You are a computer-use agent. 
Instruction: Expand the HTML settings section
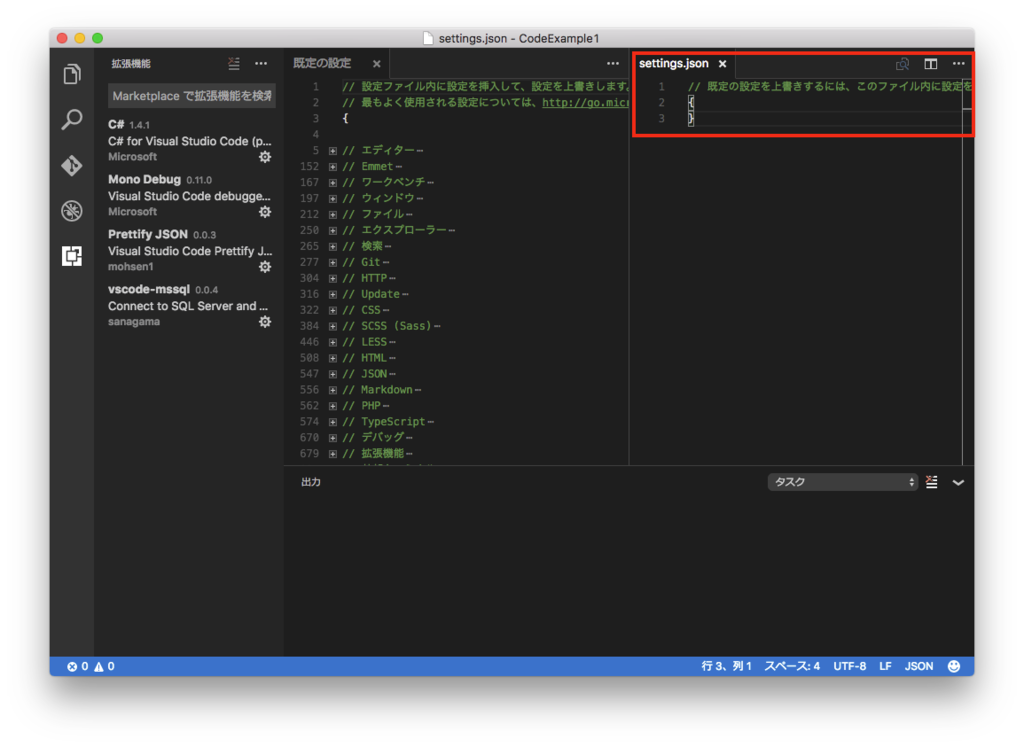tap(332, 358)
